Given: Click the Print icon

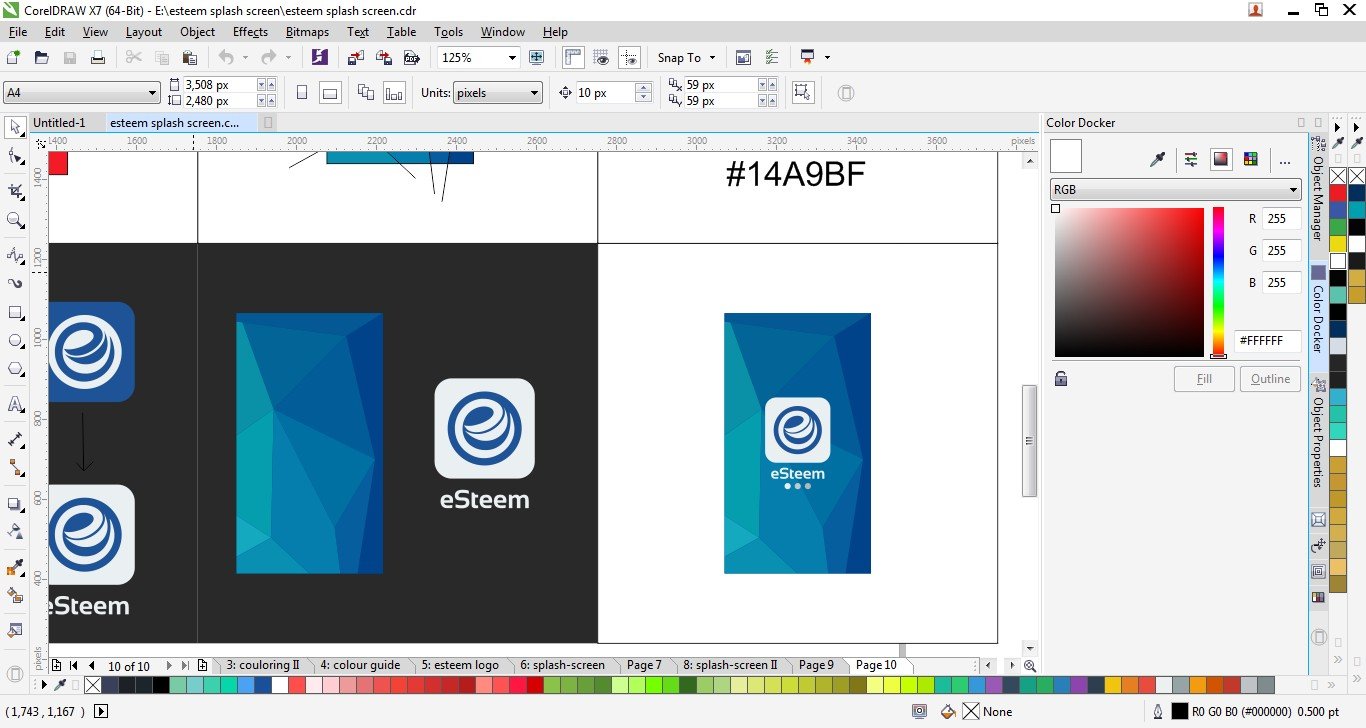Looking at the screenshot, I should (x=98, y=58).
